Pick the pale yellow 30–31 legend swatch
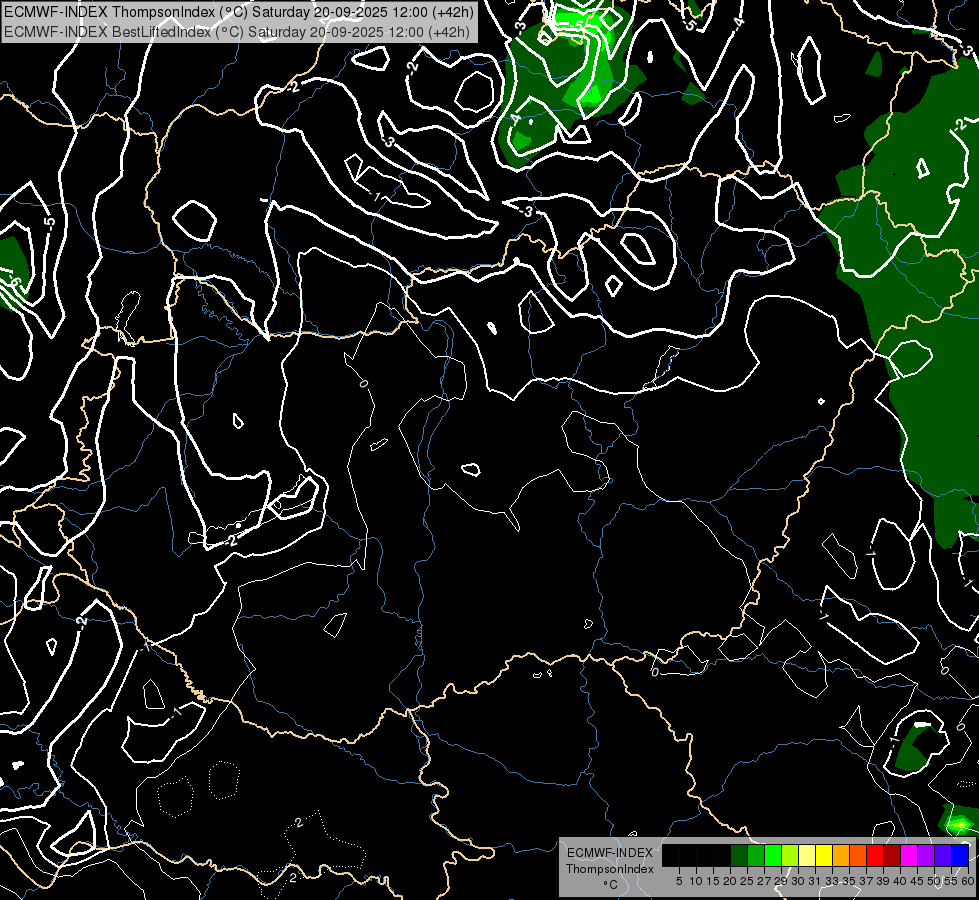Viewport: 979px width, 900px height. pos(807,855)
